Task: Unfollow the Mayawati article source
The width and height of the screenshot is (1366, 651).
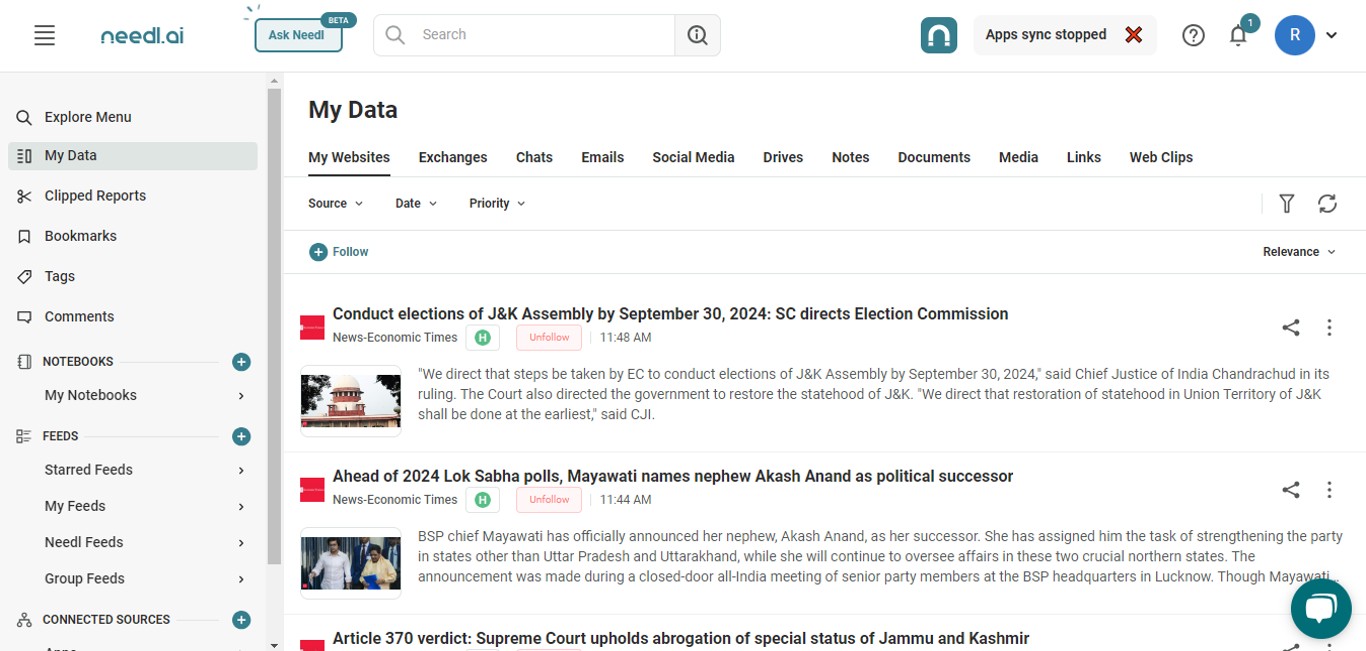Action: point(549,500)
